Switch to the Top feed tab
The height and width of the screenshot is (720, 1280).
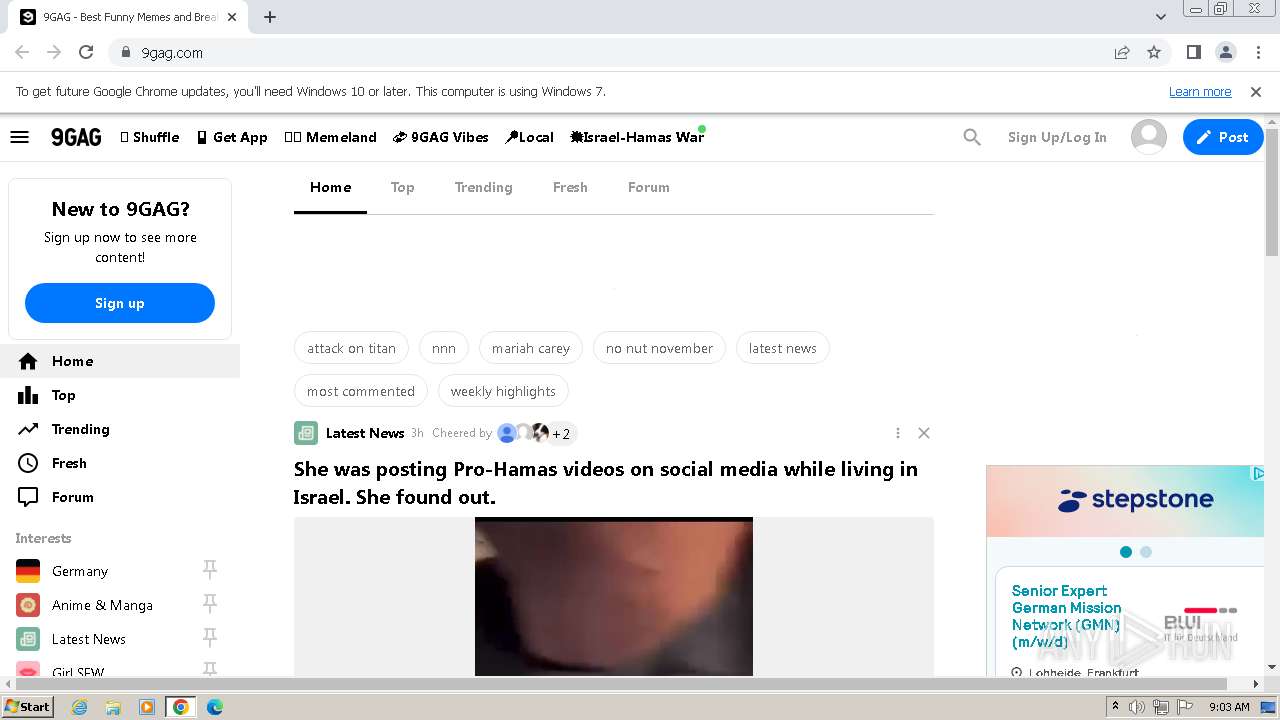click(x=402, y=187)
